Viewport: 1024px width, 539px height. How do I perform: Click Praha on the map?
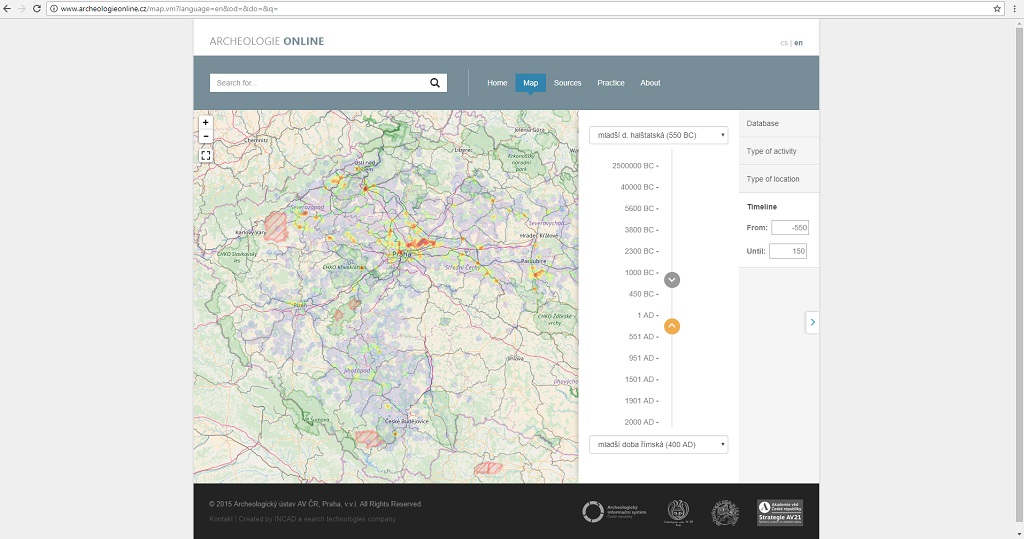402,253
